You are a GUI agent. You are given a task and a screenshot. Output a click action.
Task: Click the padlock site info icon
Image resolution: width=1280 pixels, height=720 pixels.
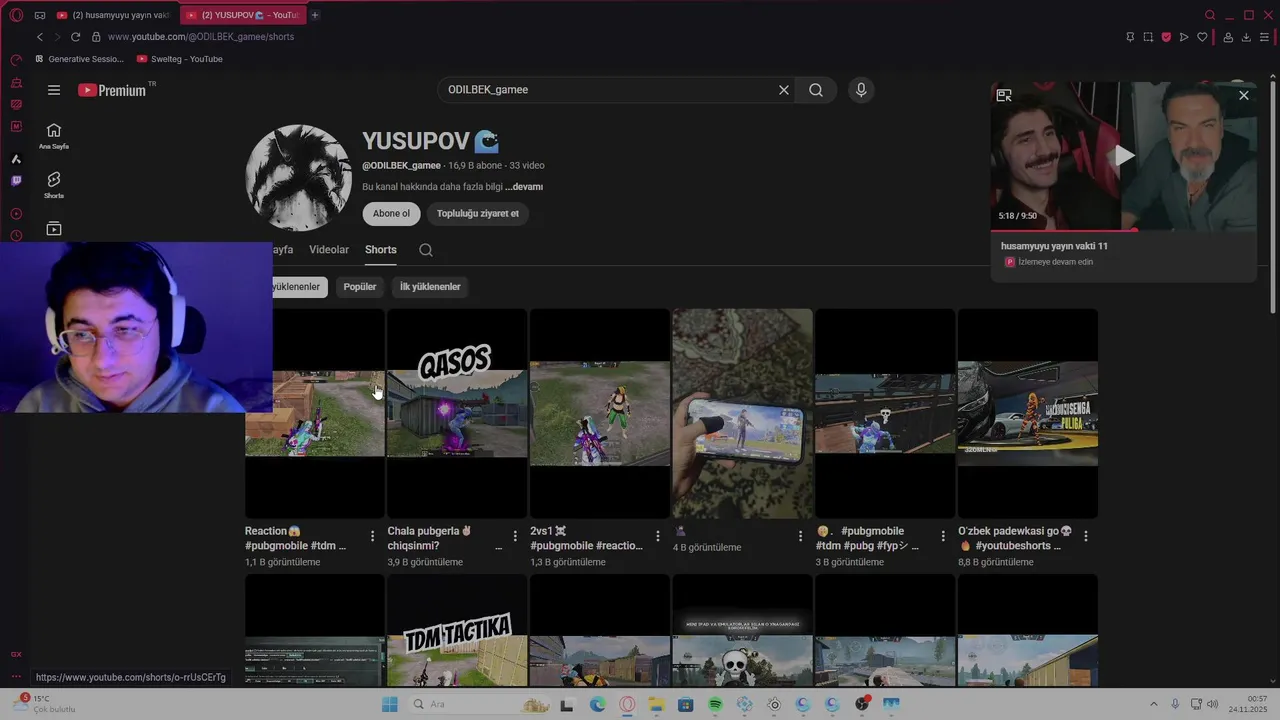(x=96, y=37)
